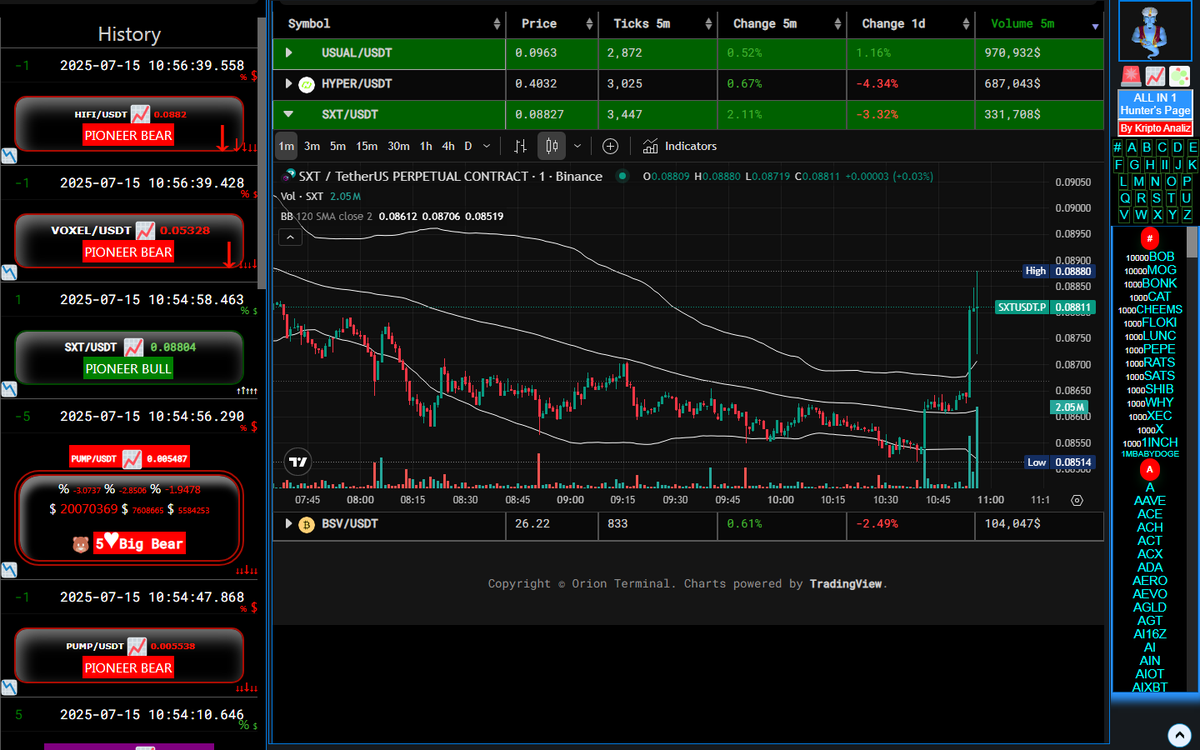Click small chart icon below HIFI/USDT card

coord(8,156)
